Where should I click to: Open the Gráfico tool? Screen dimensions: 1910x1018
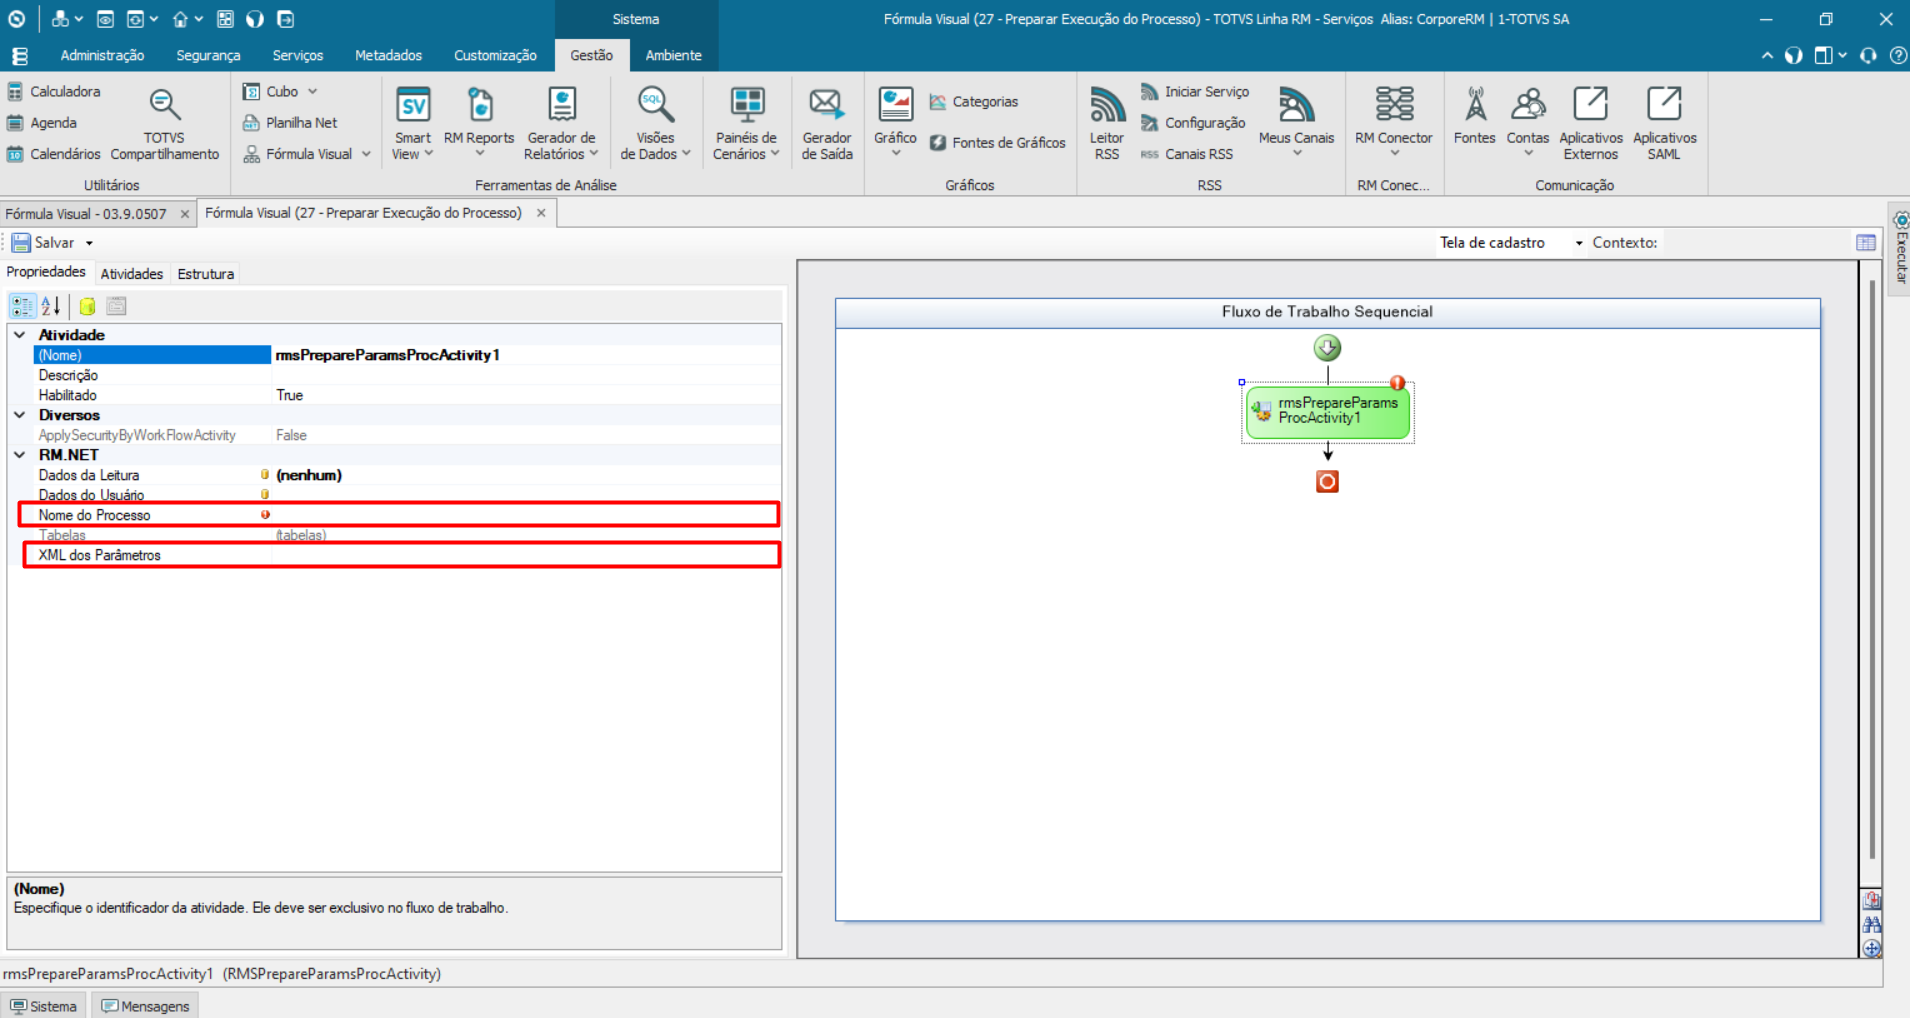point(895,124)
